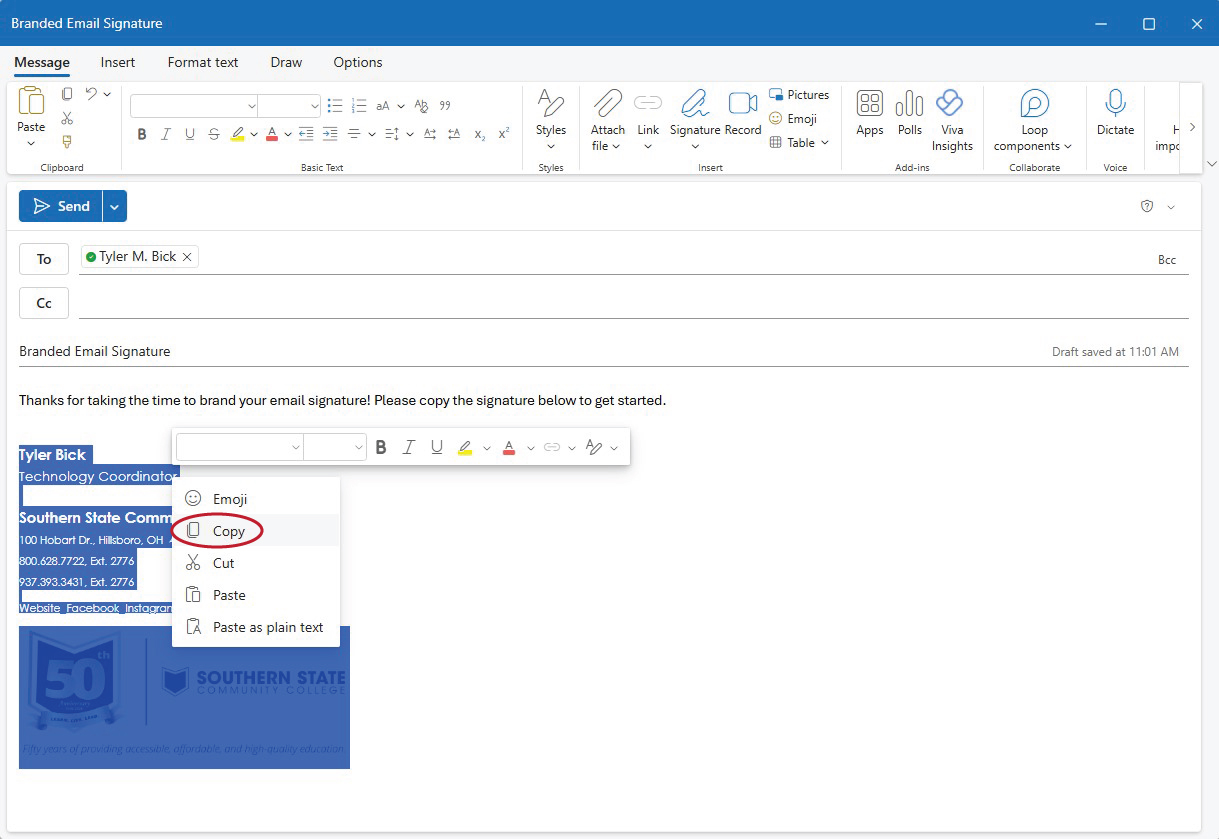
Task: Expand the Attach file dropdown
Action: tap(616, 146)
